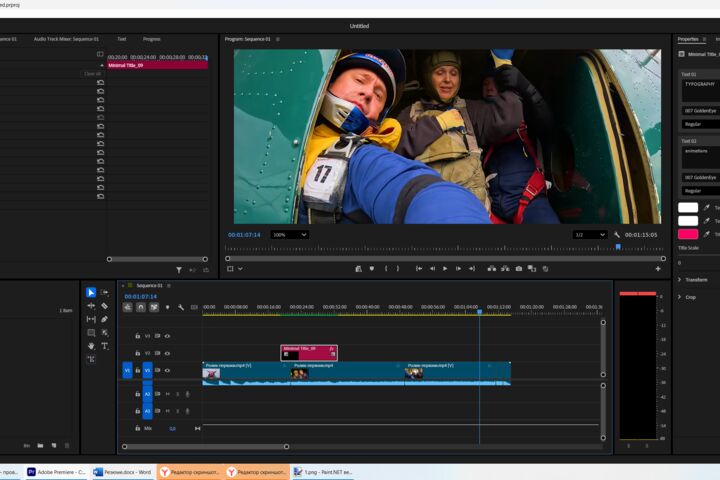Select the Pen tool

[x=105, y=319]
